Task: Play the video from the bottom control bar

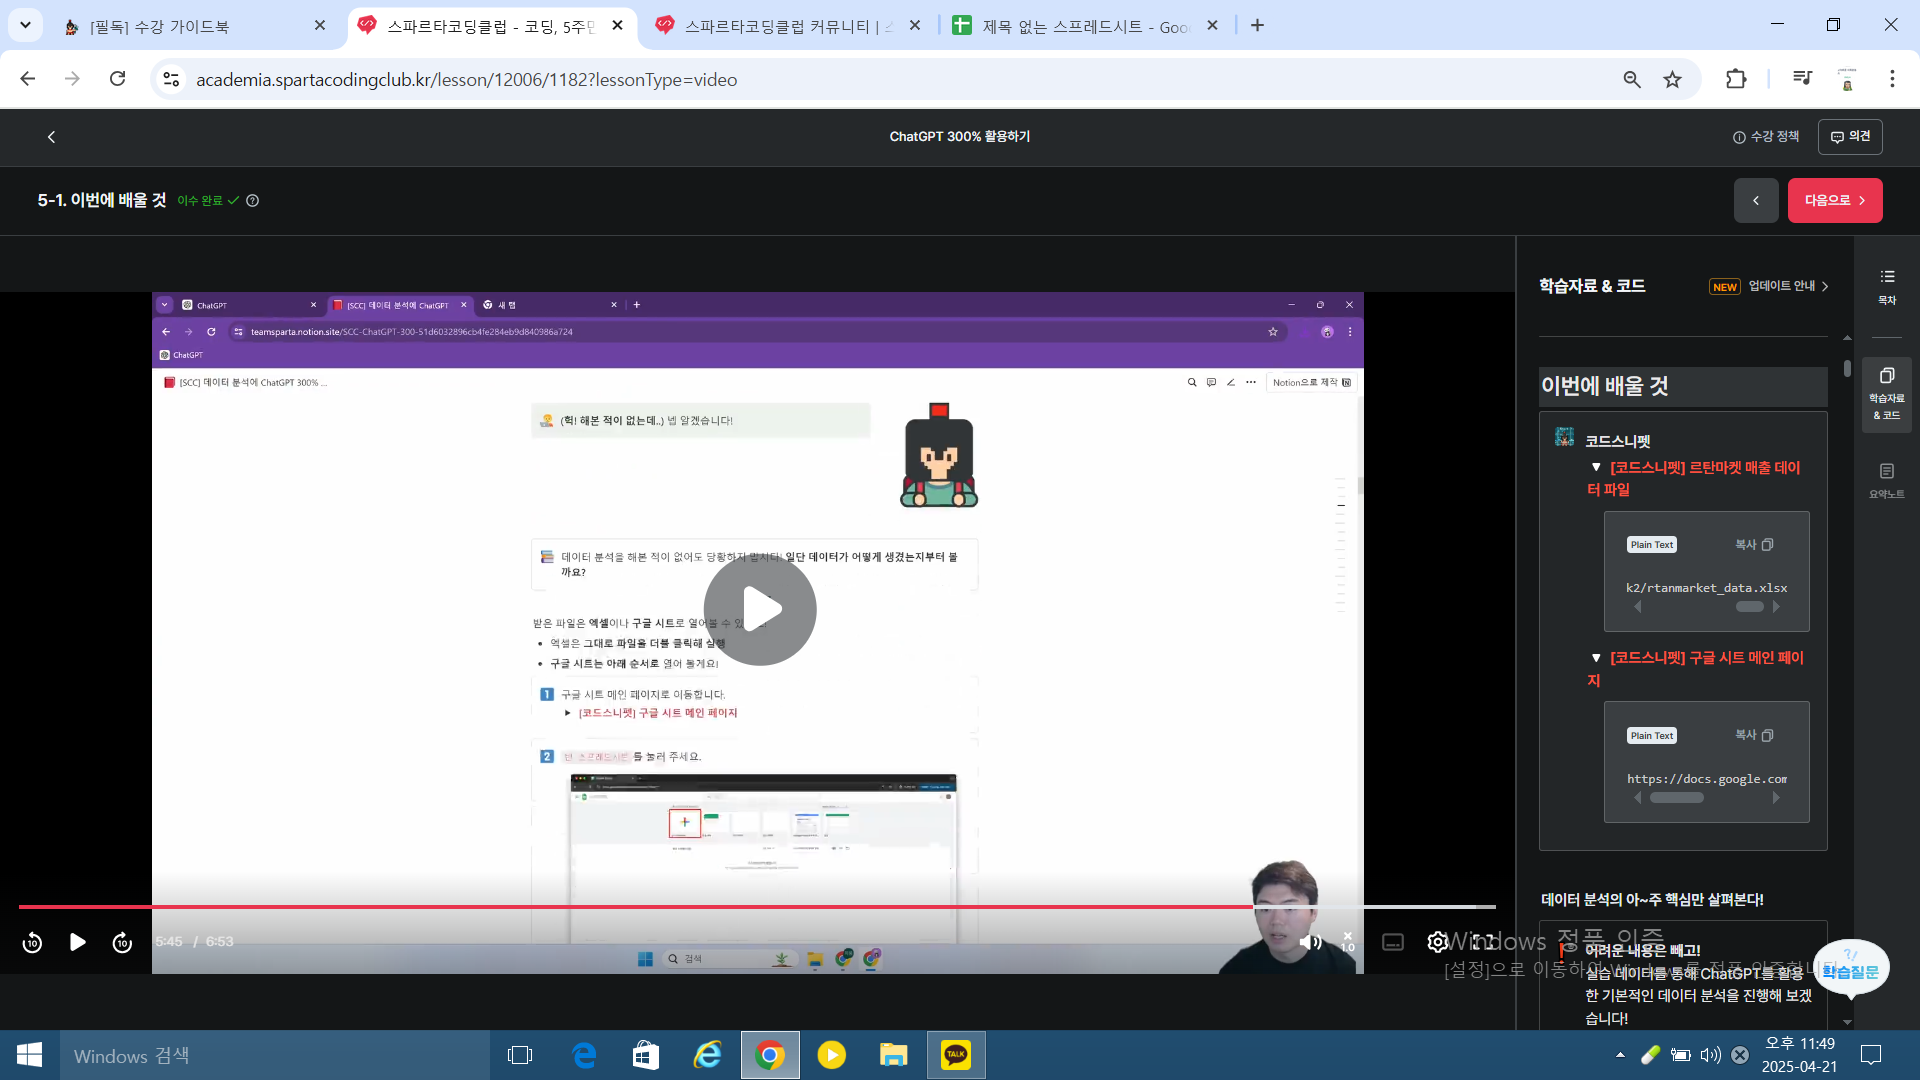Action: point(77,942)
